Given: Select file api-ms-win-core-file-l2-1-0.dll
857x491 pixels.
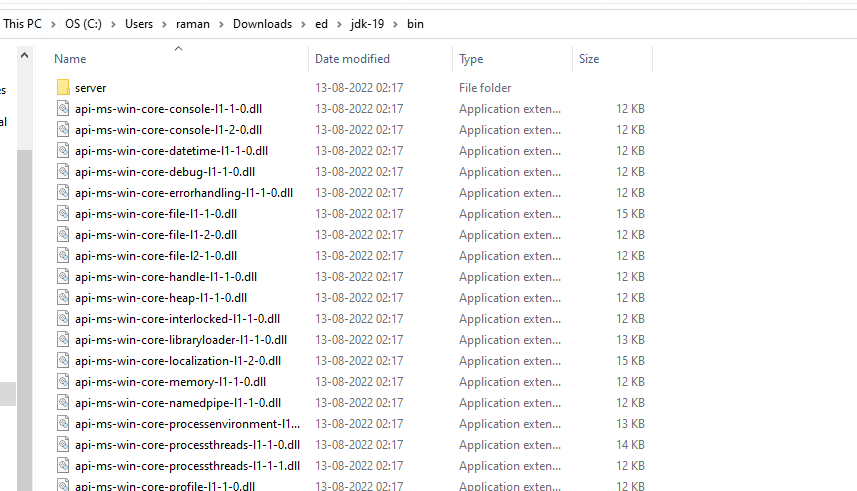Looking at the screenshot, I should coord(156,255).
